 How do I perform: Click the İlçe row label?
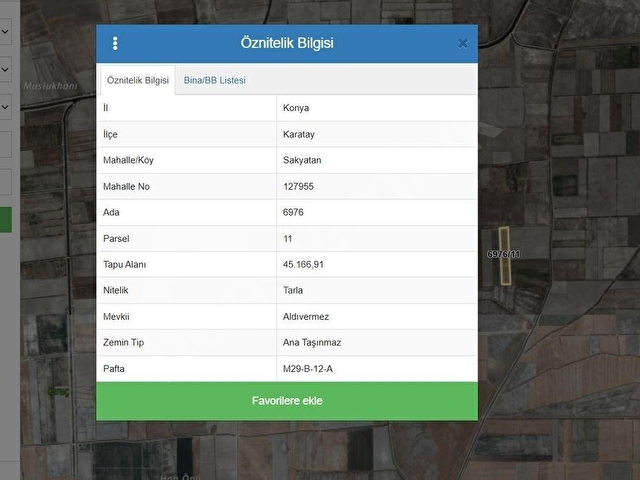[110, 134]
